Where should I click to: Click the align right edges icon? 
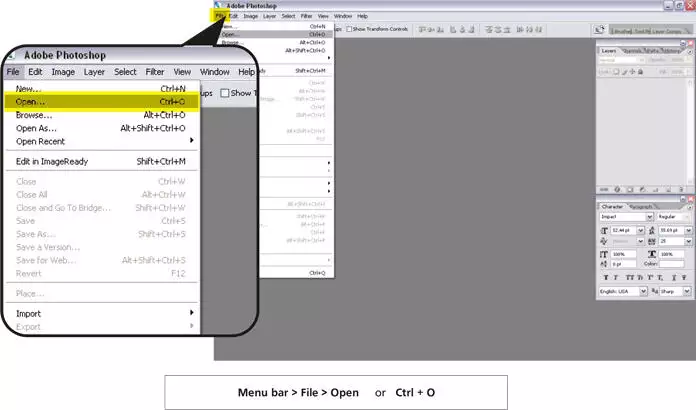[x=471, y=30]
